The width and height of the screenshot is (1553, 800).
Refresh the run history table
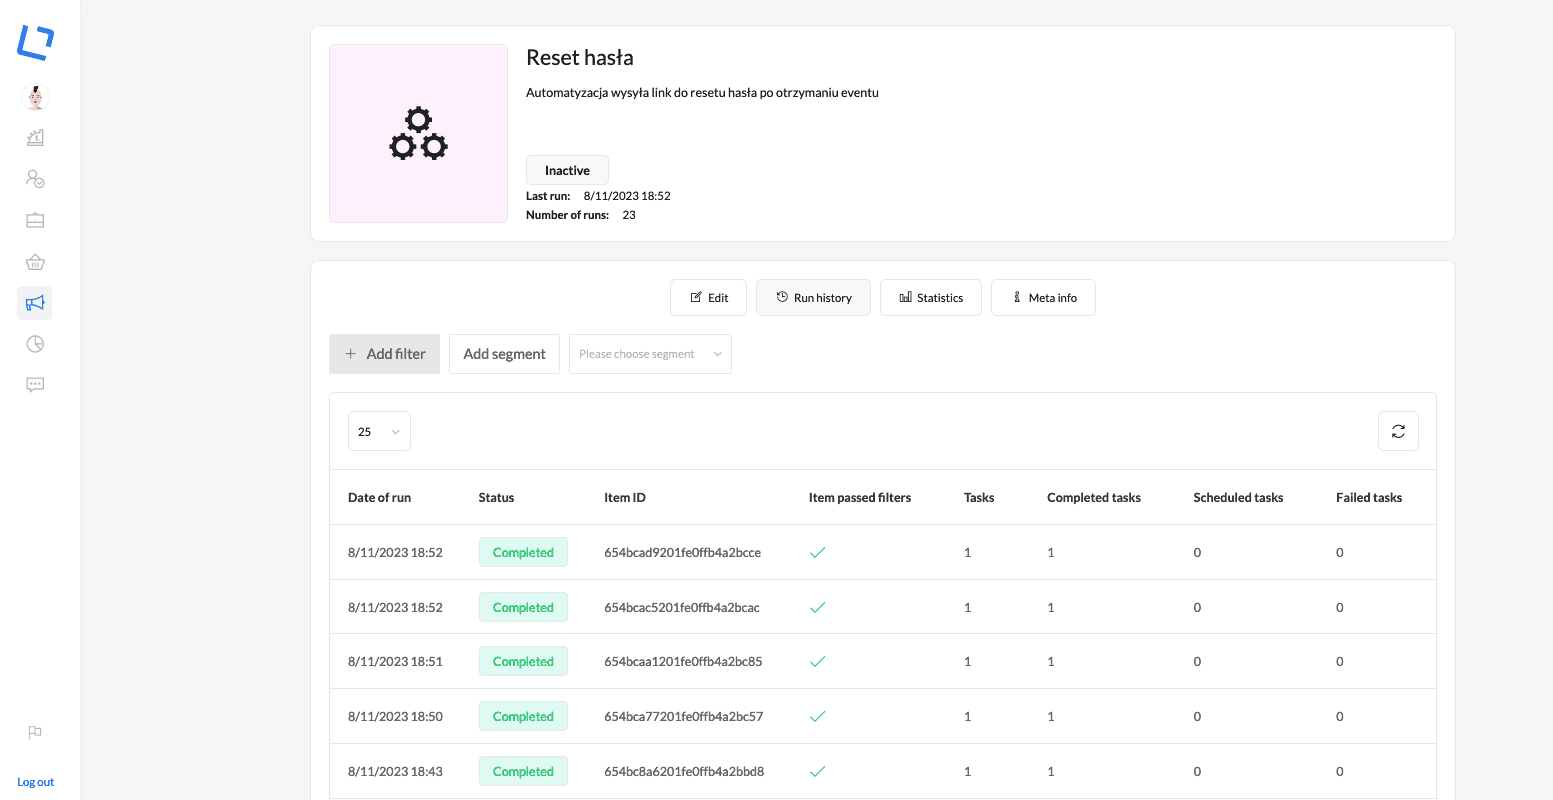(1398, 432)
